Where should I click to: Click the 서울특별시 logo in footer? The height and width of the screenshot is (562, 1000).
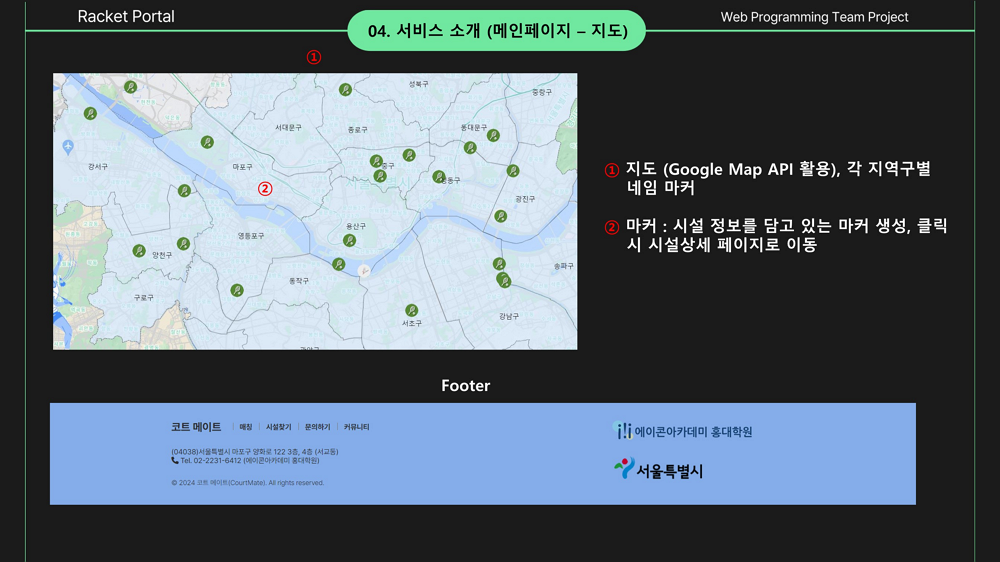(x=658, y=470)
